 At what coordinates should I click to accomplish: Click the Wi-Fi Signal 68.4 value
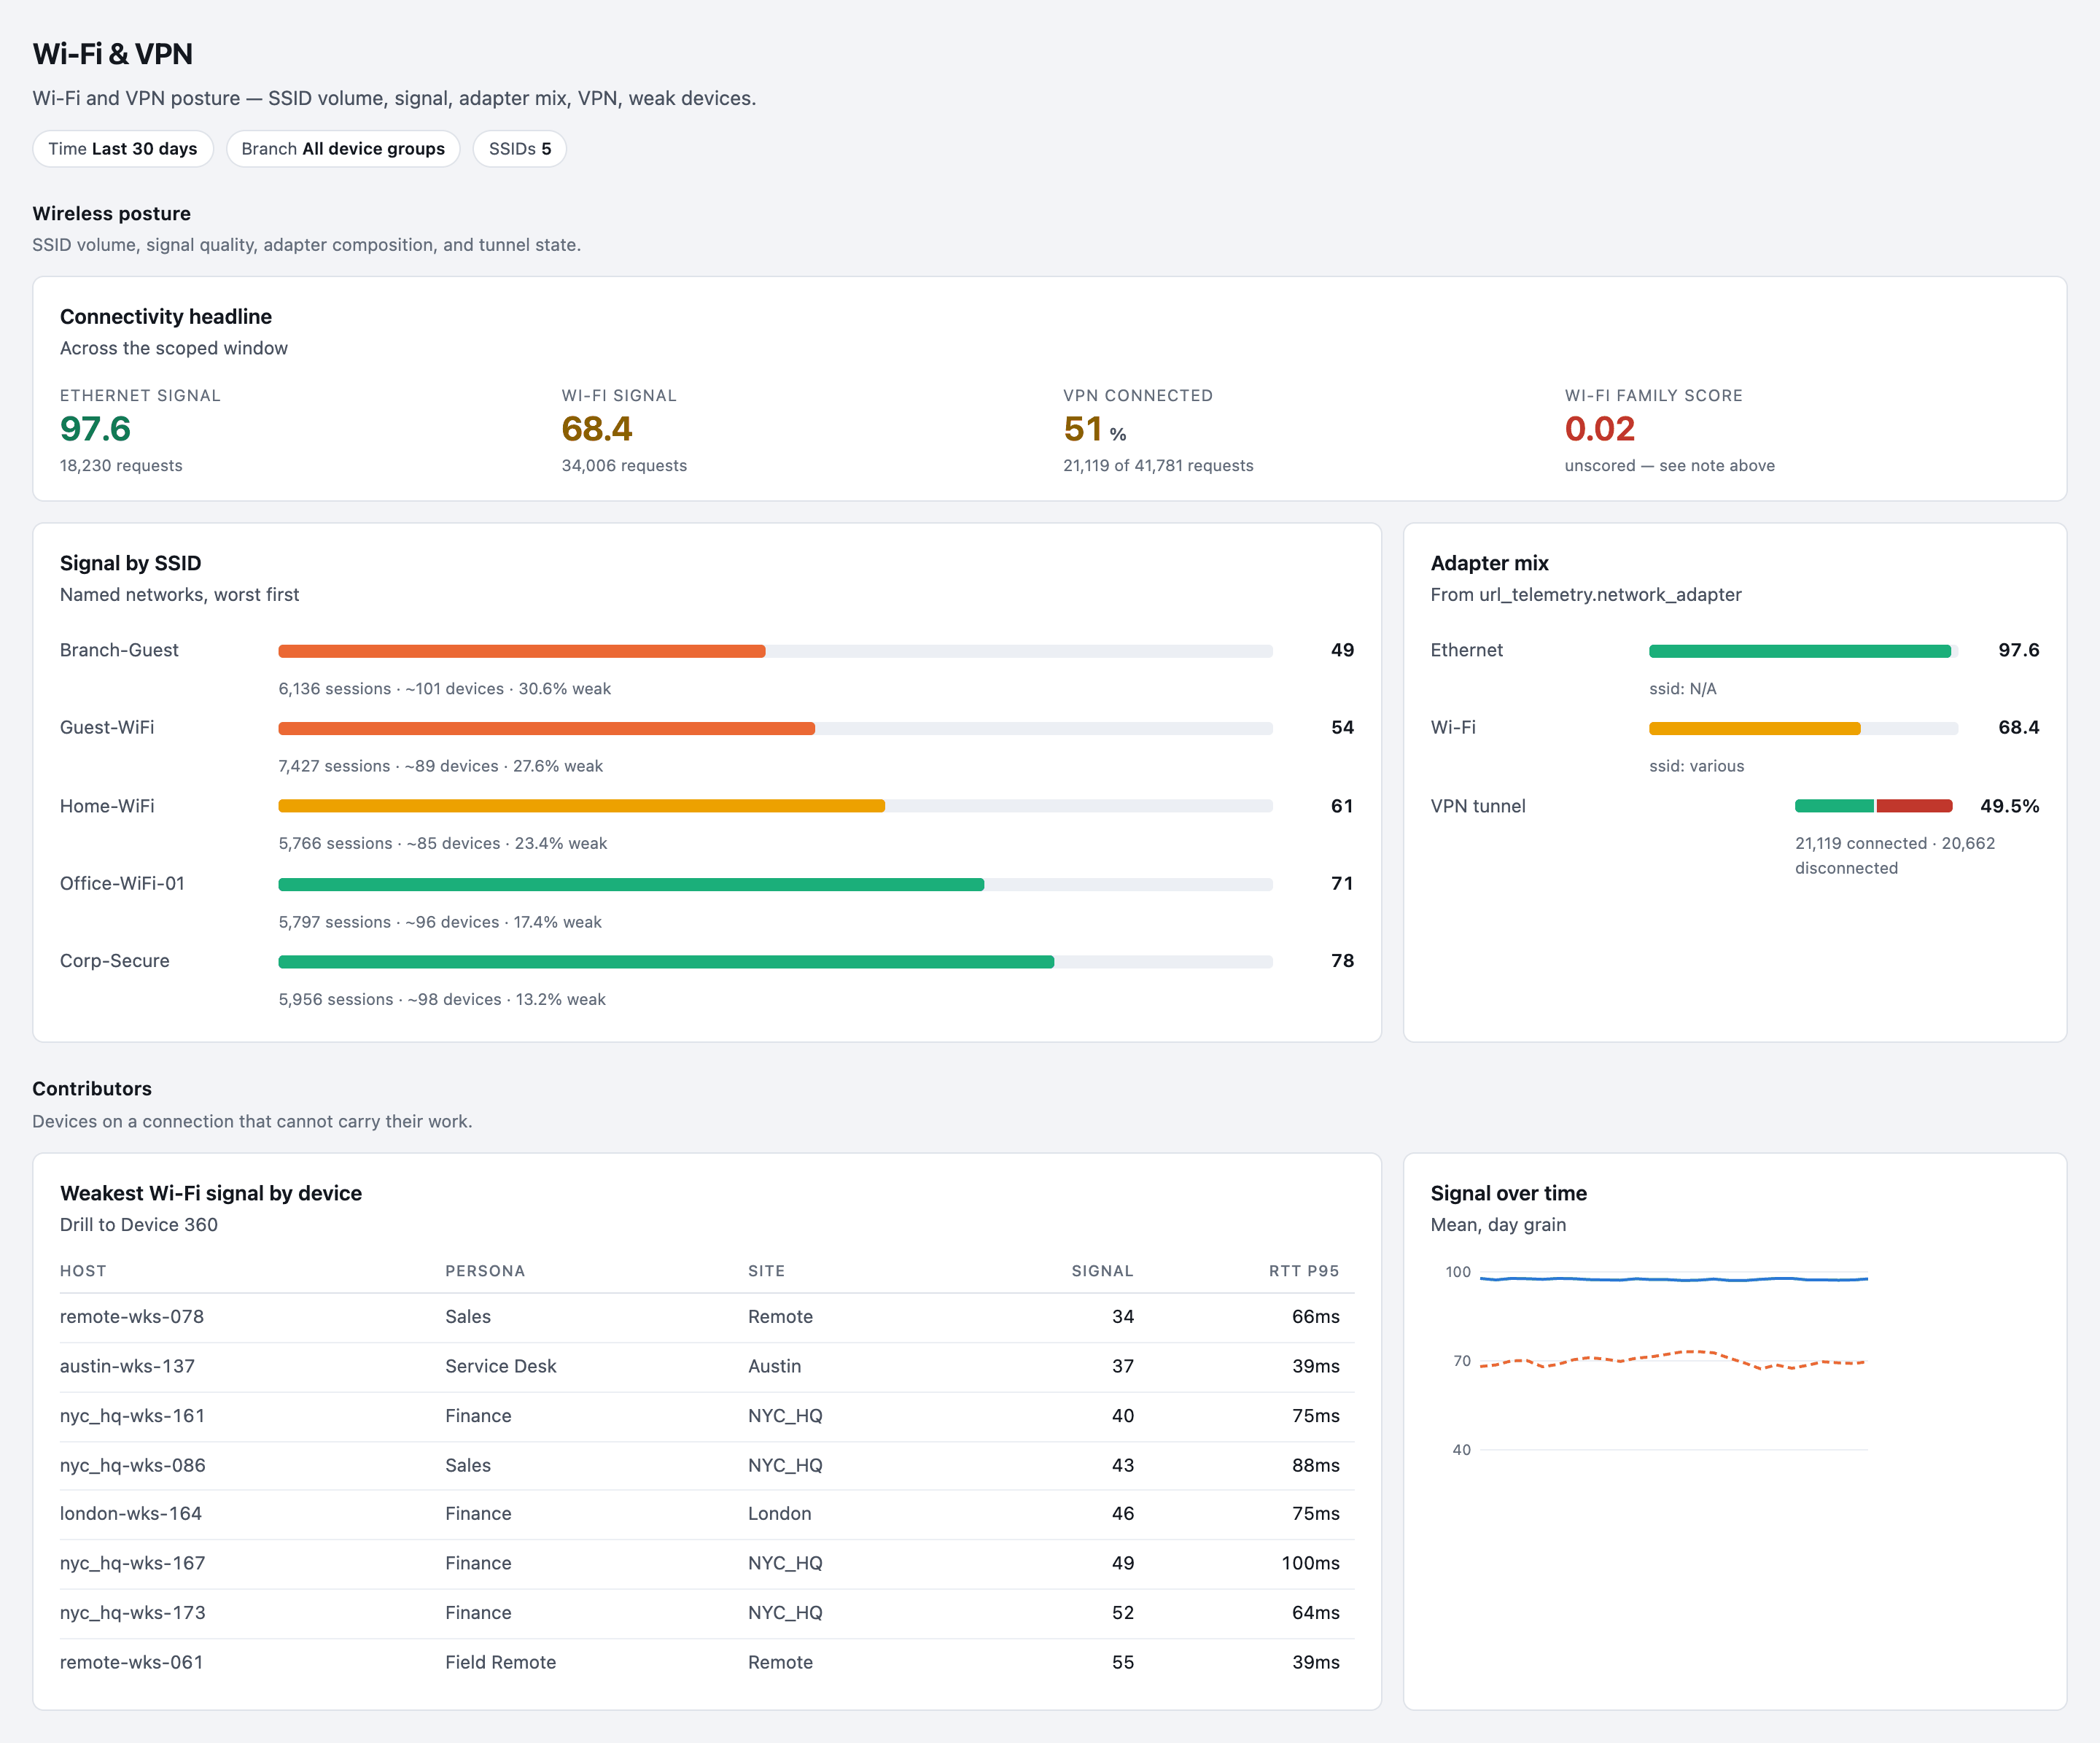tap(597, 429)
